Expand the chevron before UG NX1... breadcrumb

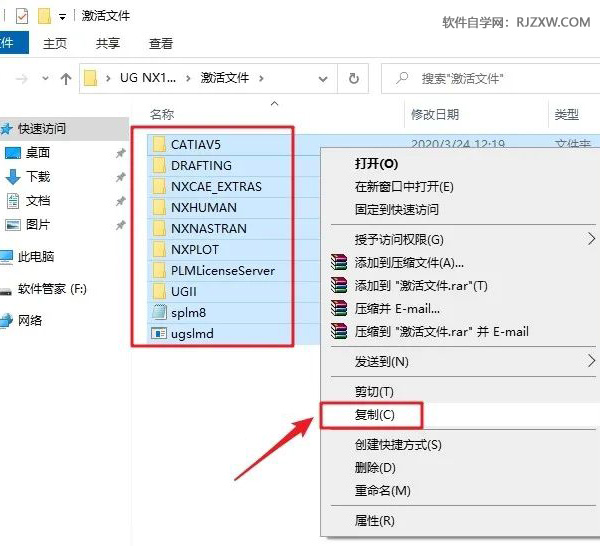tap(108, 78)
